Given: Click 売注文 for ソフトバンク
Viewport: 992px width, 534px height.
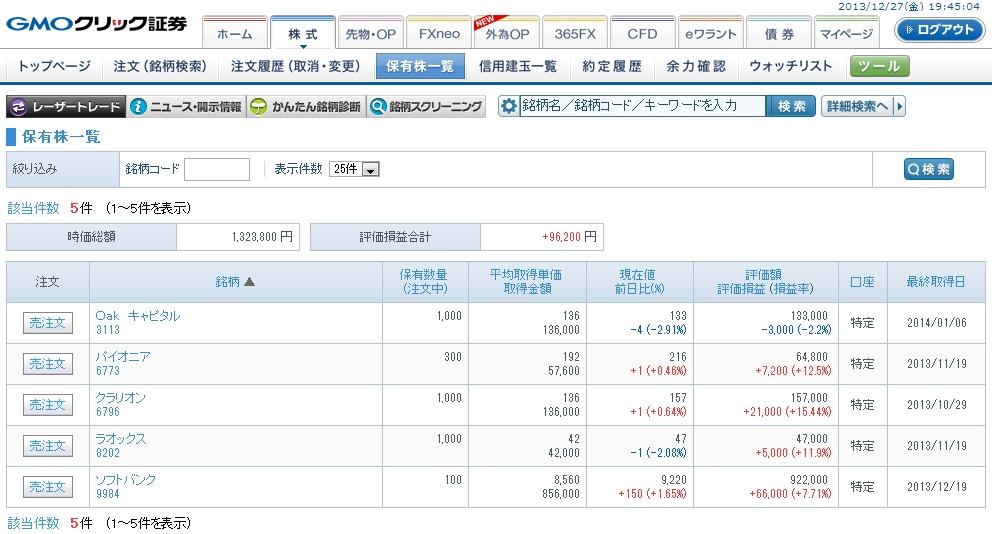Looking at the screenshot, I should pos(47,487).
